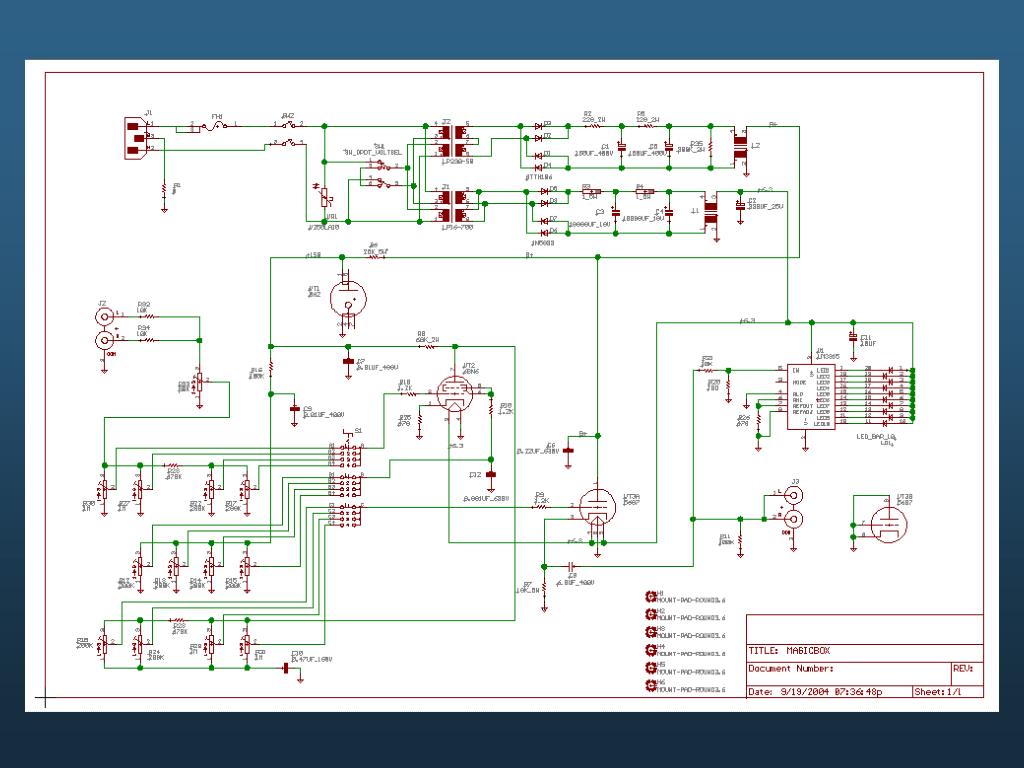Click the VT2 6BN6 tube symbol
Screen dimensions: 1024x768
(x=455, y=393)
